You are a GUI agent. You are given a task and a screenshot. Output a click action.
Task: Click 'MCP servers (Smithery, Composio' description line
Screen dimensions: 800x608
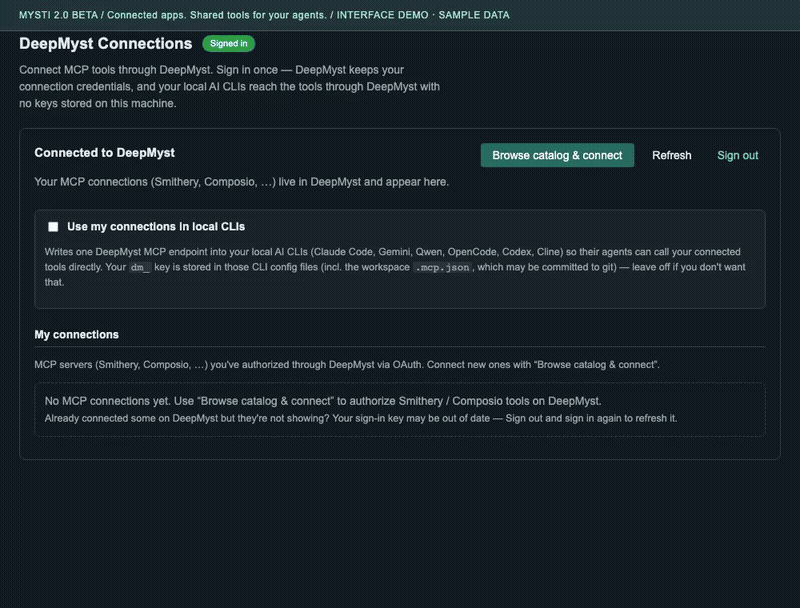[347, 364]
